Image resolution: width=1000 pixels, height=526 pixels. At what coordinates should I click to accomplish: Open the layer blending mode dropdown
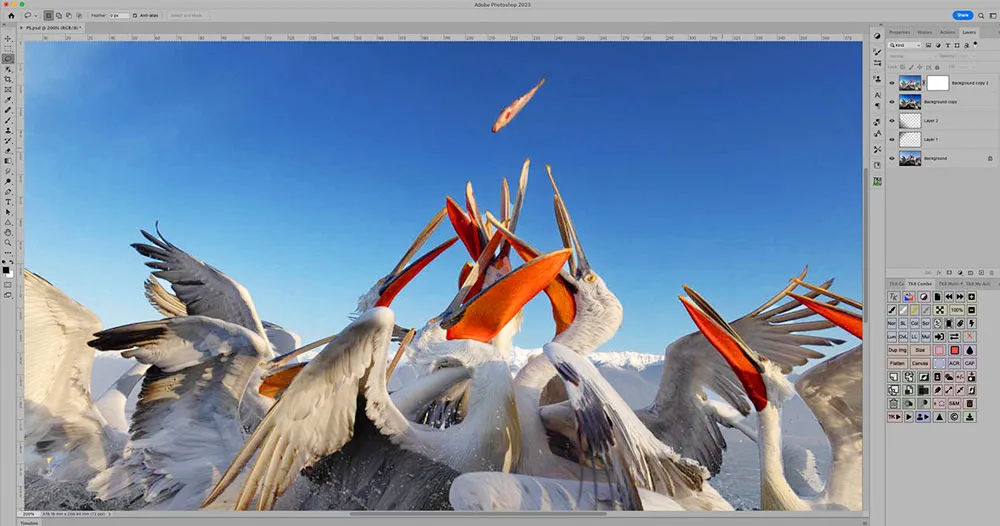(x=913, y=56)
